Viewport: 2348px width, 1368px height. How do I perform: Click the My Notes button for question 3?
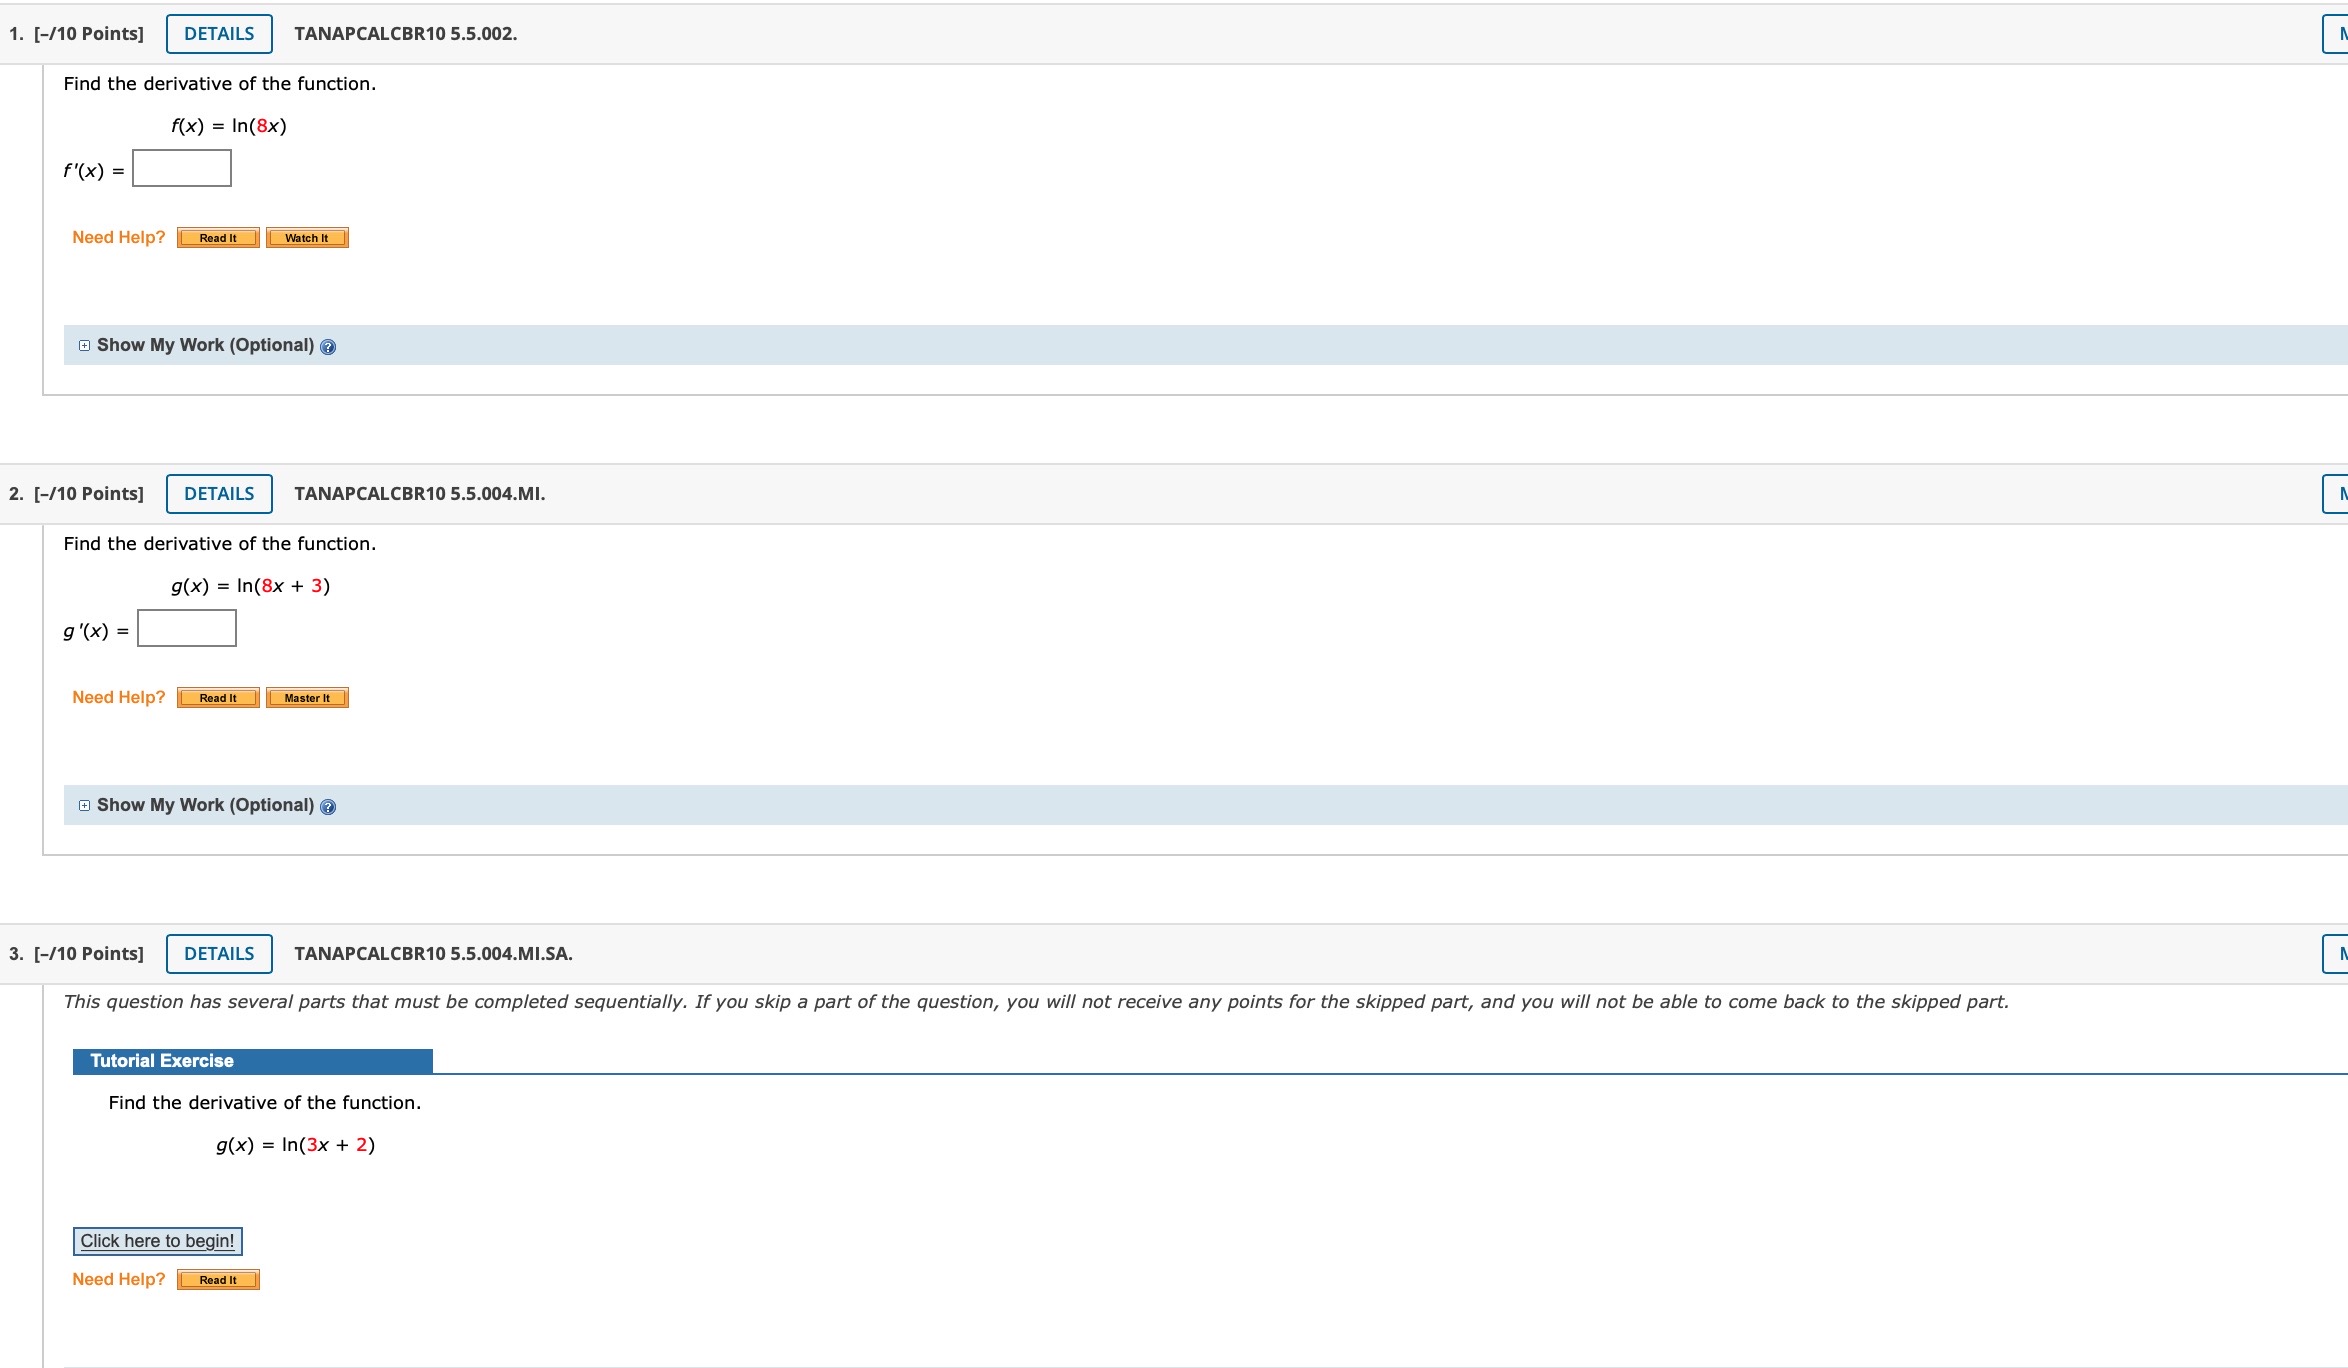(x=2340, y=953)
